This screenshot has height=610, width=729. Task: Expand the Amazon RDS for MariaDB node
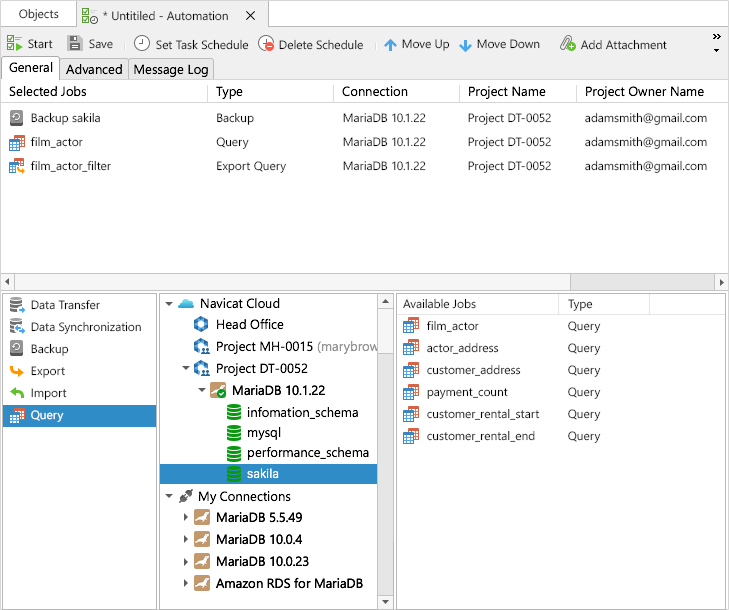pyautogui.click(x=186, y=583)
